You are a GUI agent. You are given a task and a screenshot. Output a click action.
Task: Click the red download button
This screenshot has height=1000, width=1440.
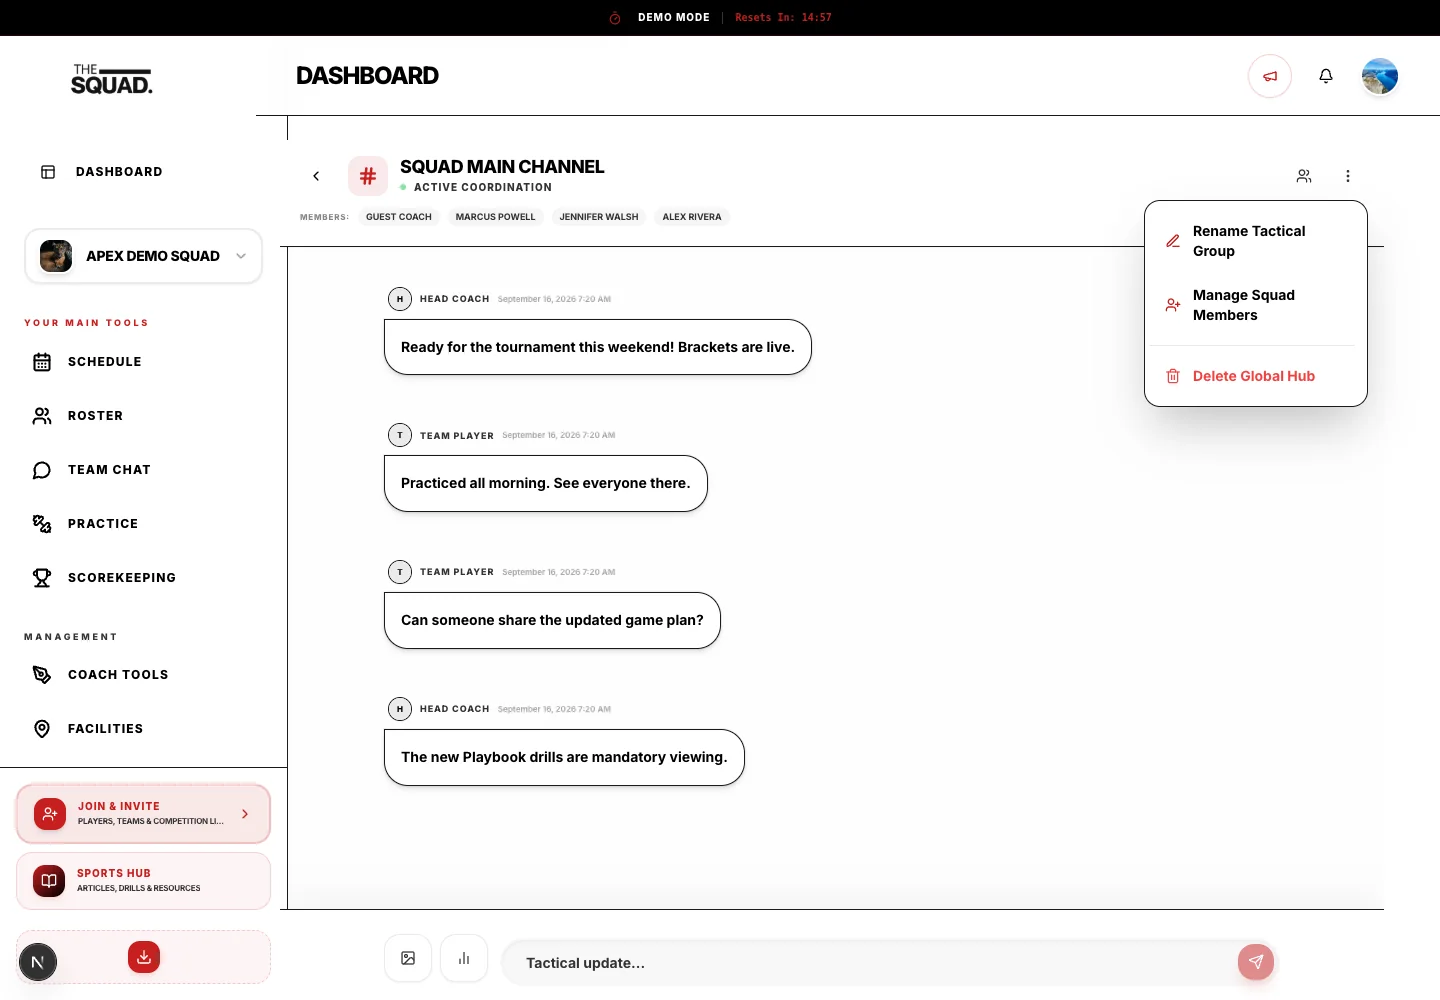coord(144,957)
